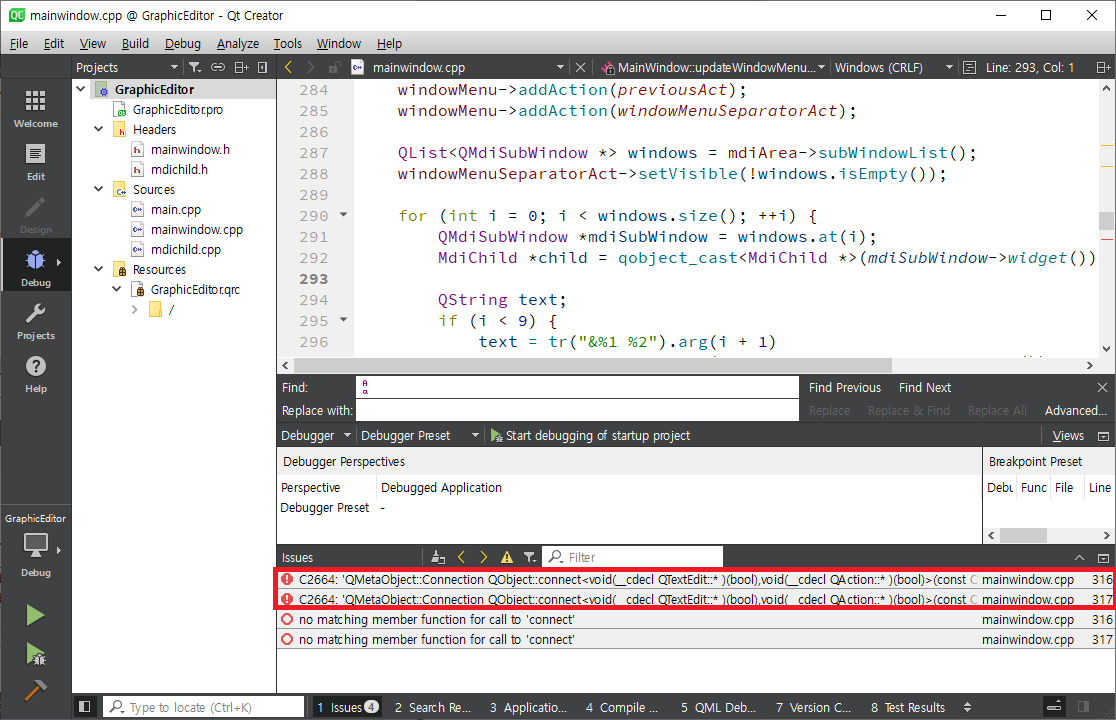Open the Views menu in debugger toolbar
Image resolution: width=1116 pixels, height=720 pixels.
pyautogui.click(x=1068, y=435)
